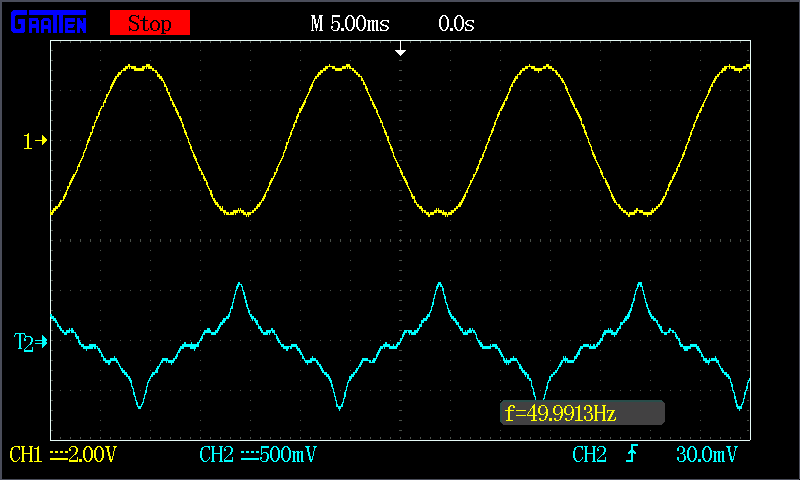Toggle the red Stop acquisition indicator
The image size is (800, 480).
149,24
